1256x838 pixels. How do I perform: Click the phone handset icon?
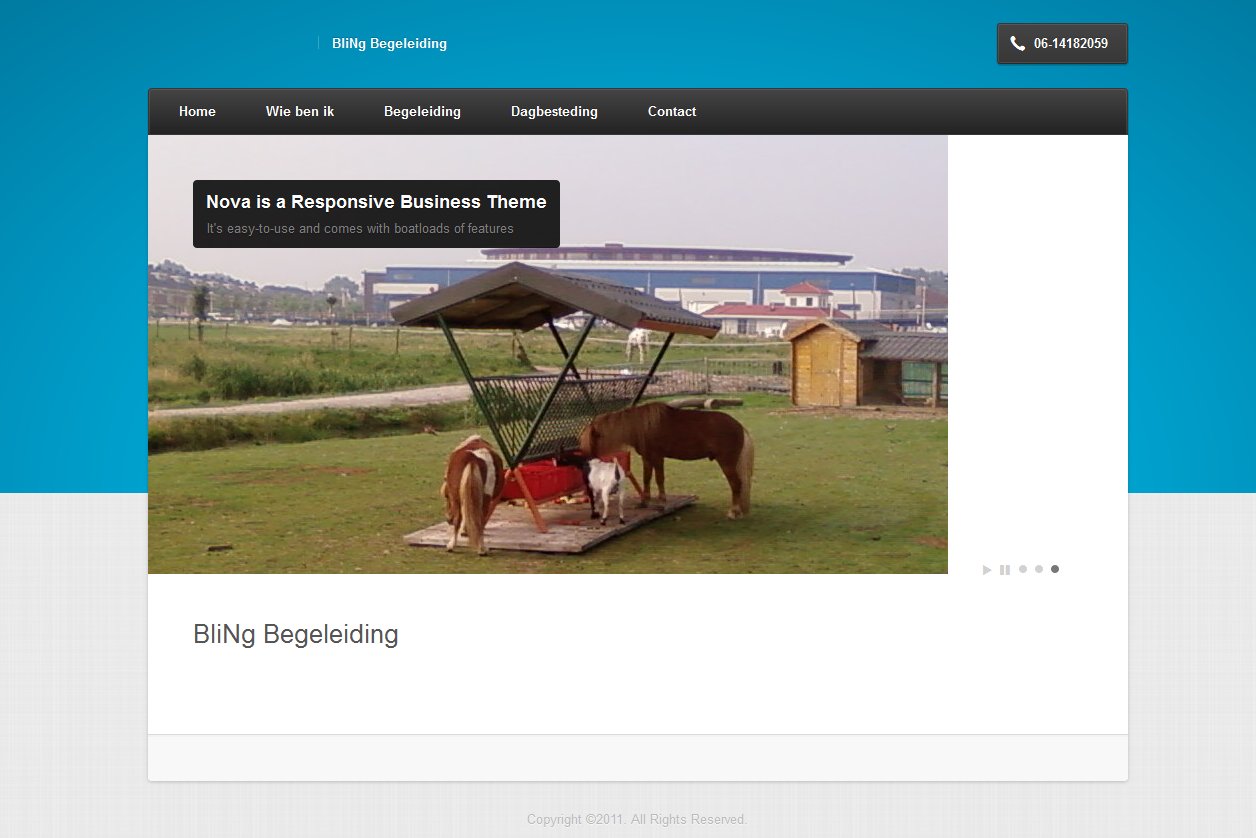(1018, 44)
